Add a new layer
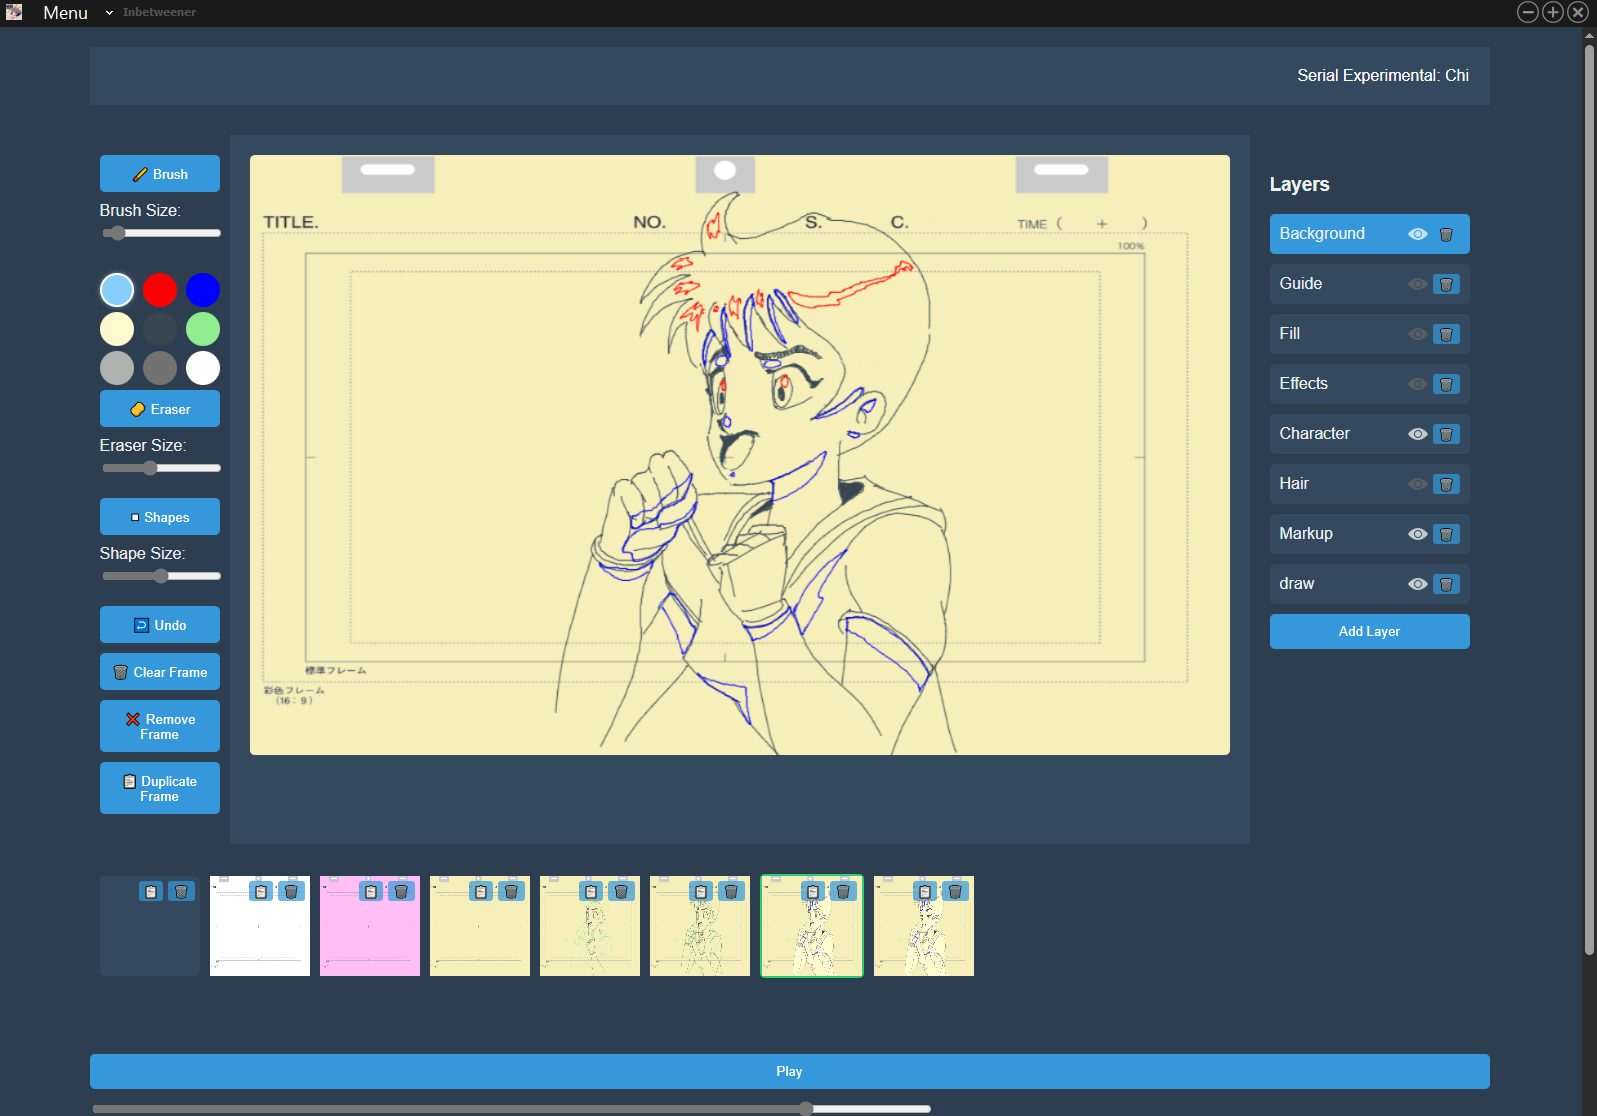Image resolution: width=1597 pixels, height=1116 pixels. pyautogui.click(x=1369, y=631)
